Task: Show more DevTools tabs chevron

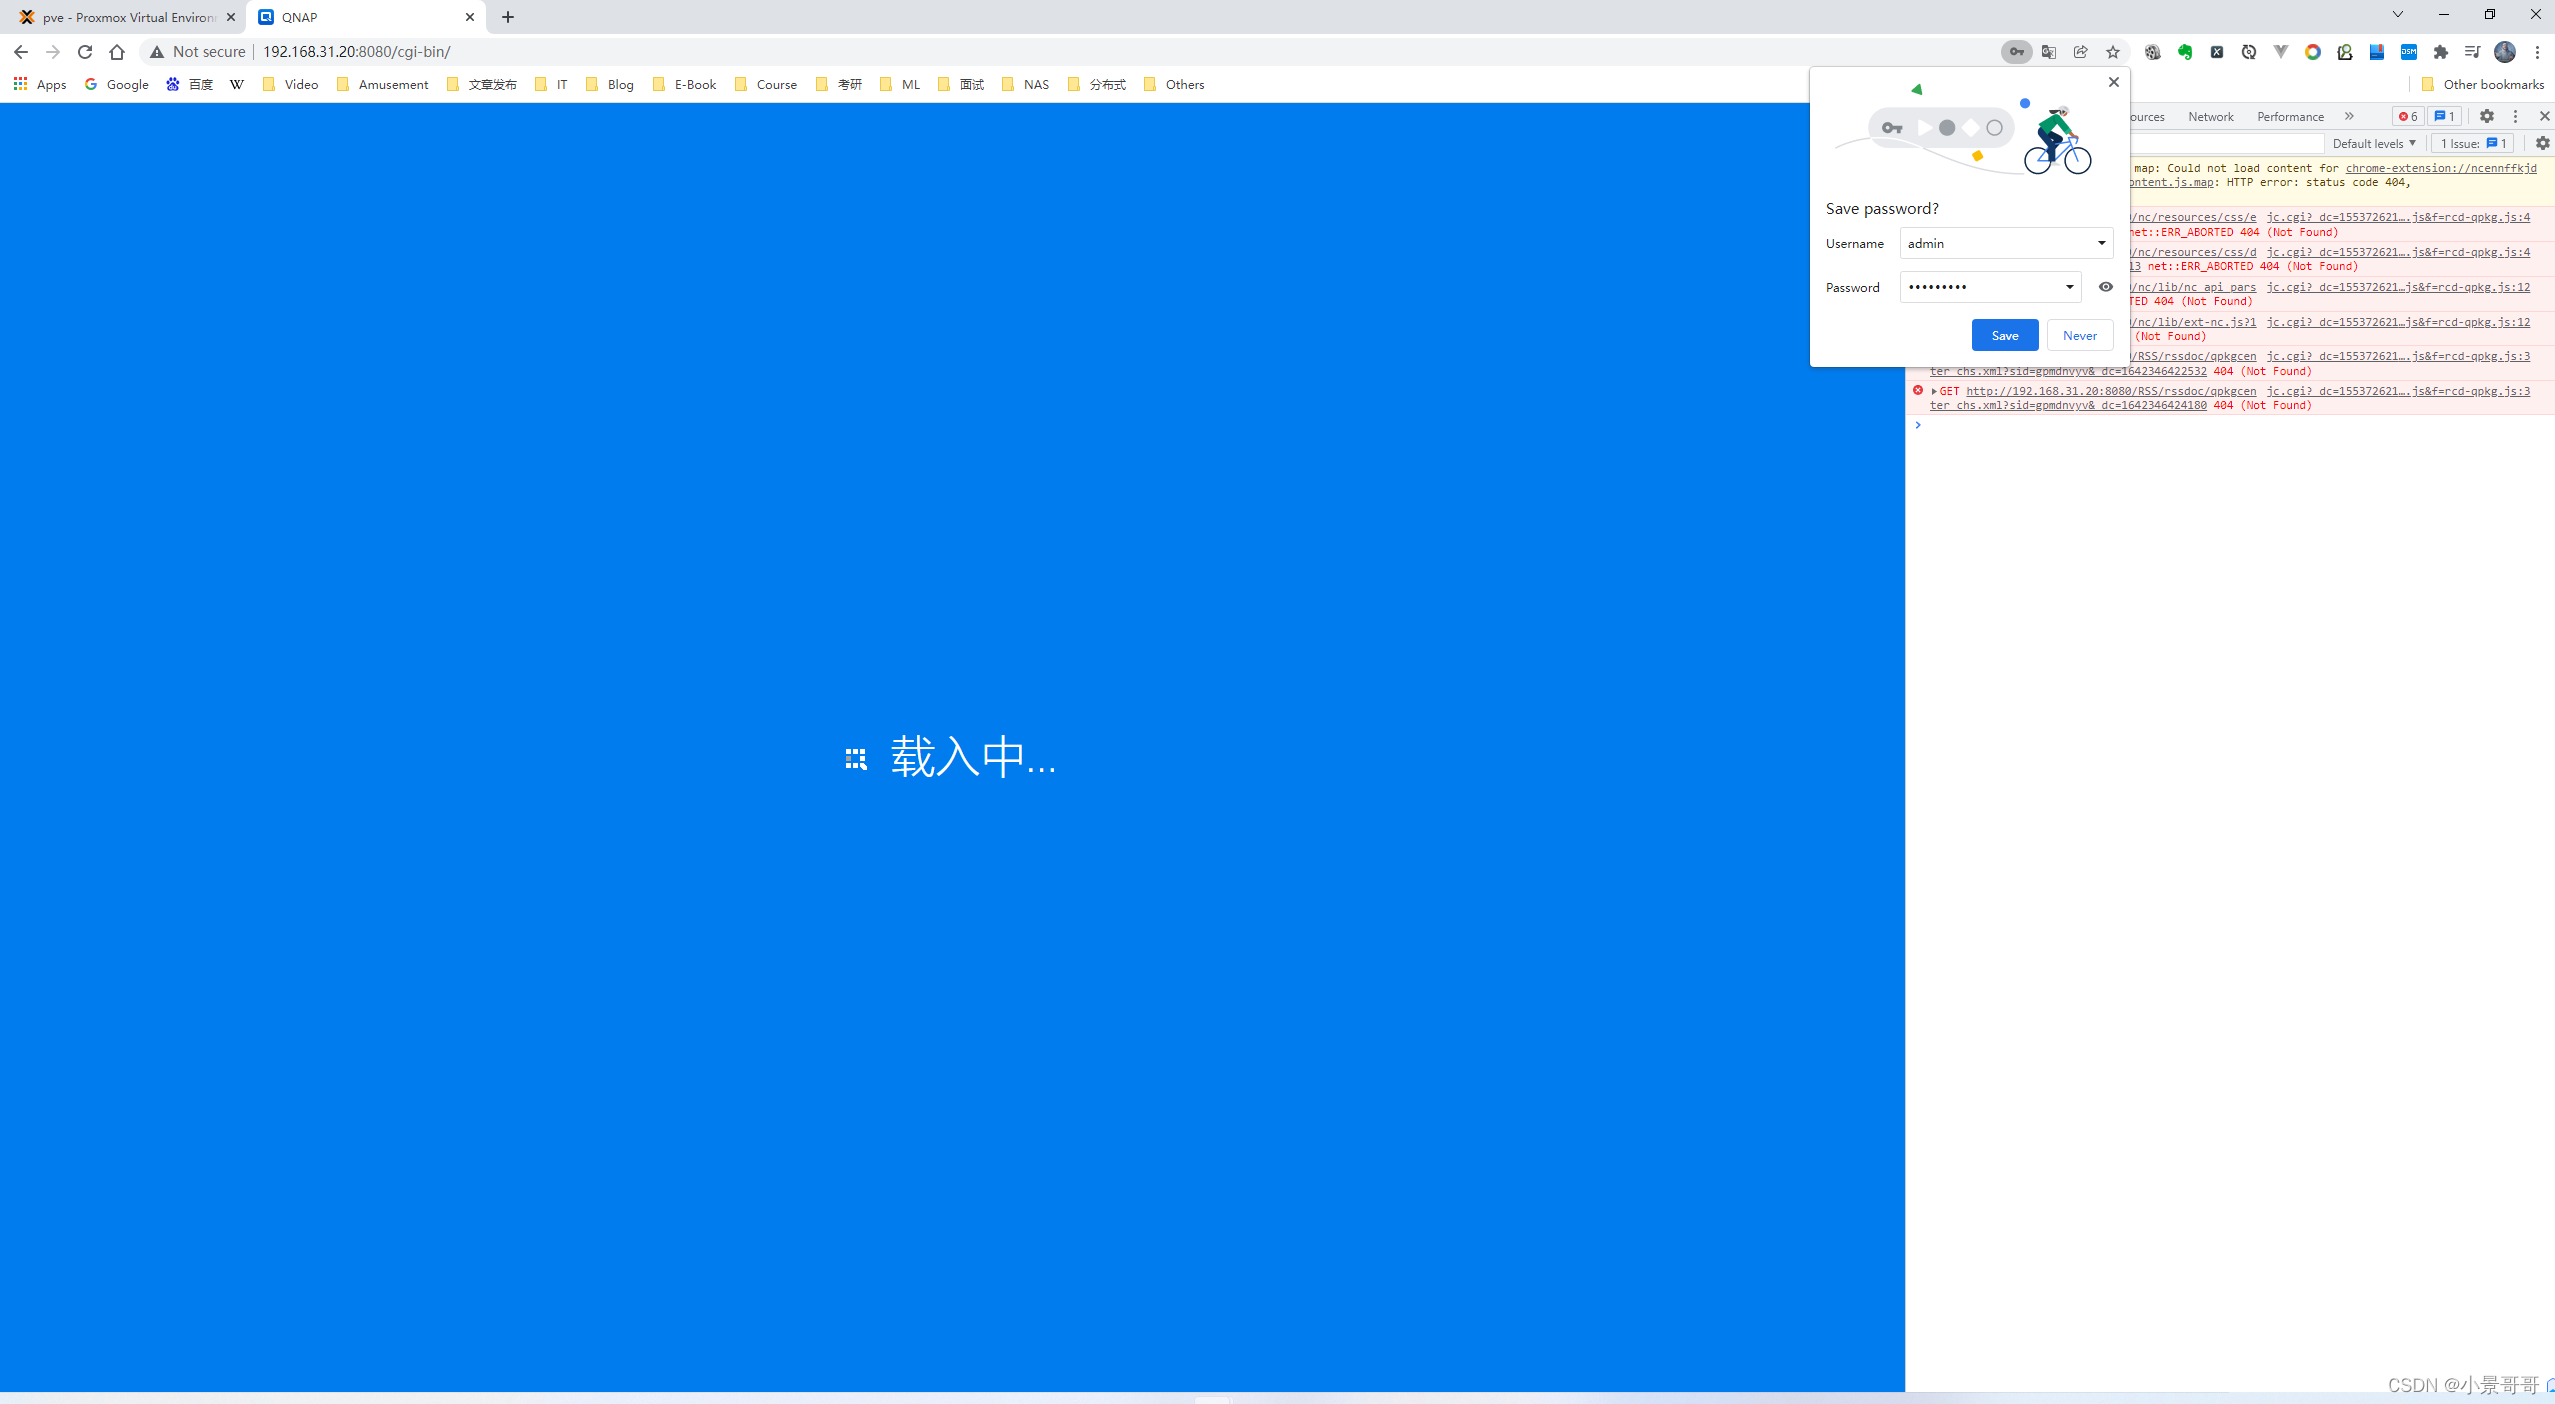Action: click(x=2349, y=116)
